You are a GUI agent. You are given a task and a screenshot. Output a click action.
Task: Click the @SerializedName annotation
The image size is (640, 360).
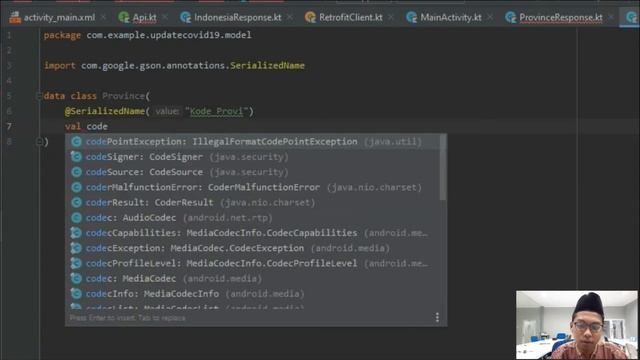105,111
